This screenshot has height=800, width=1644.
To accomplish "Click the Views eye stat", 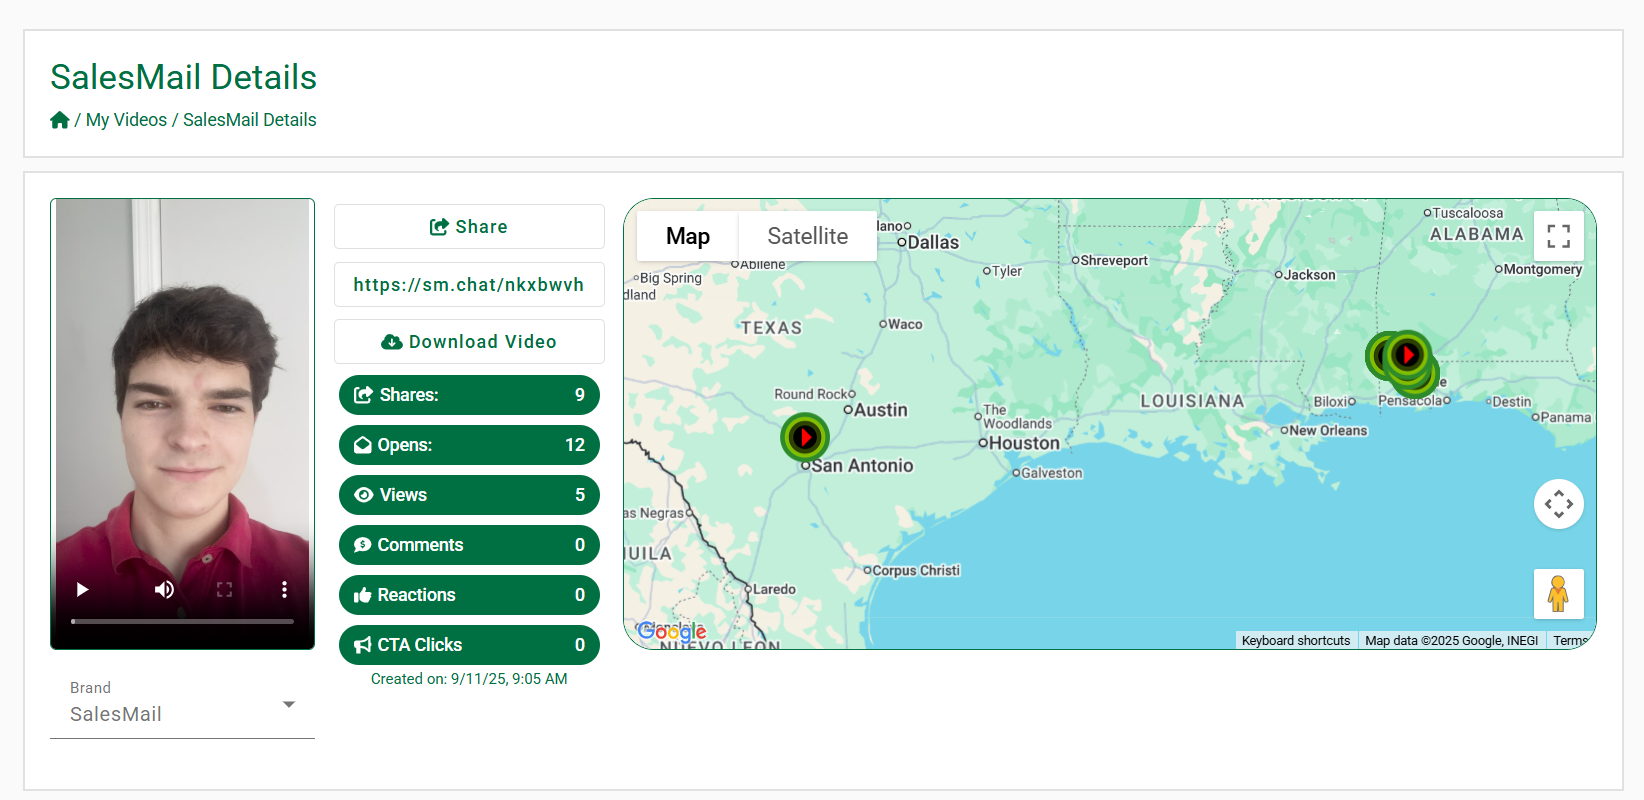I will (x=469, y=495).
